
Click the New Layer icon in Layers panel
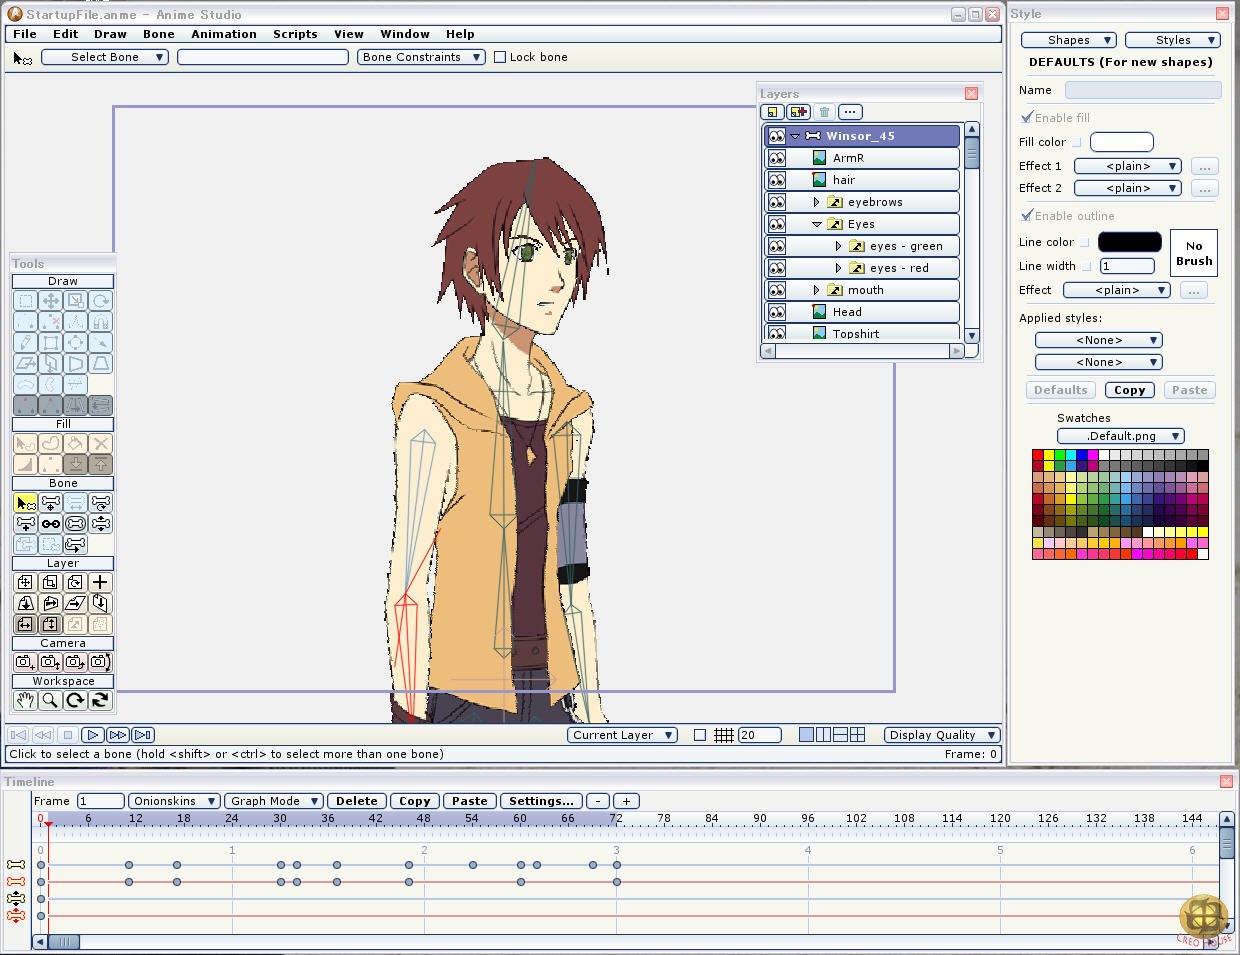tap(771, 112)
